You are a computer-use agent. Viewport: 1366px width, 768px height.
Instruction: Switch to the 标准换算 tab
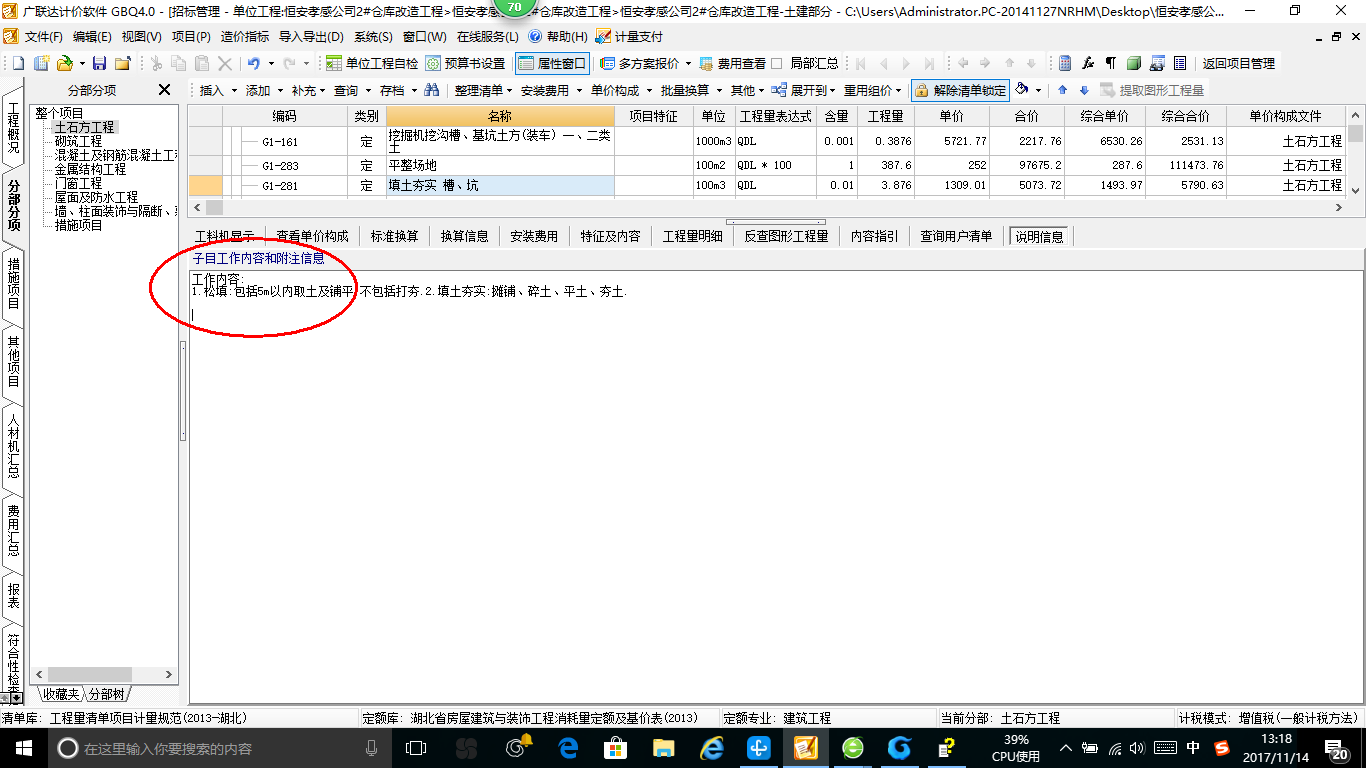394,236
